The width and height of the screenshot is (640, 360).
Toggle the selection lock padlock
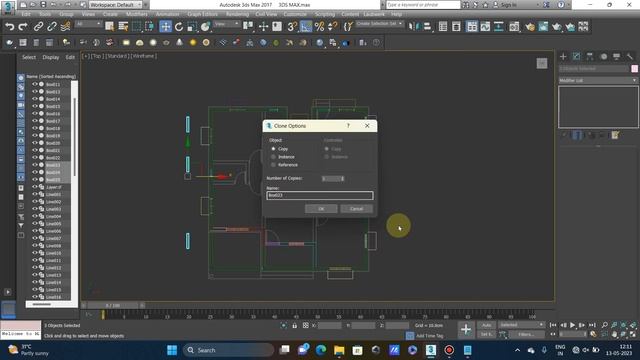(x=294, y=325)
